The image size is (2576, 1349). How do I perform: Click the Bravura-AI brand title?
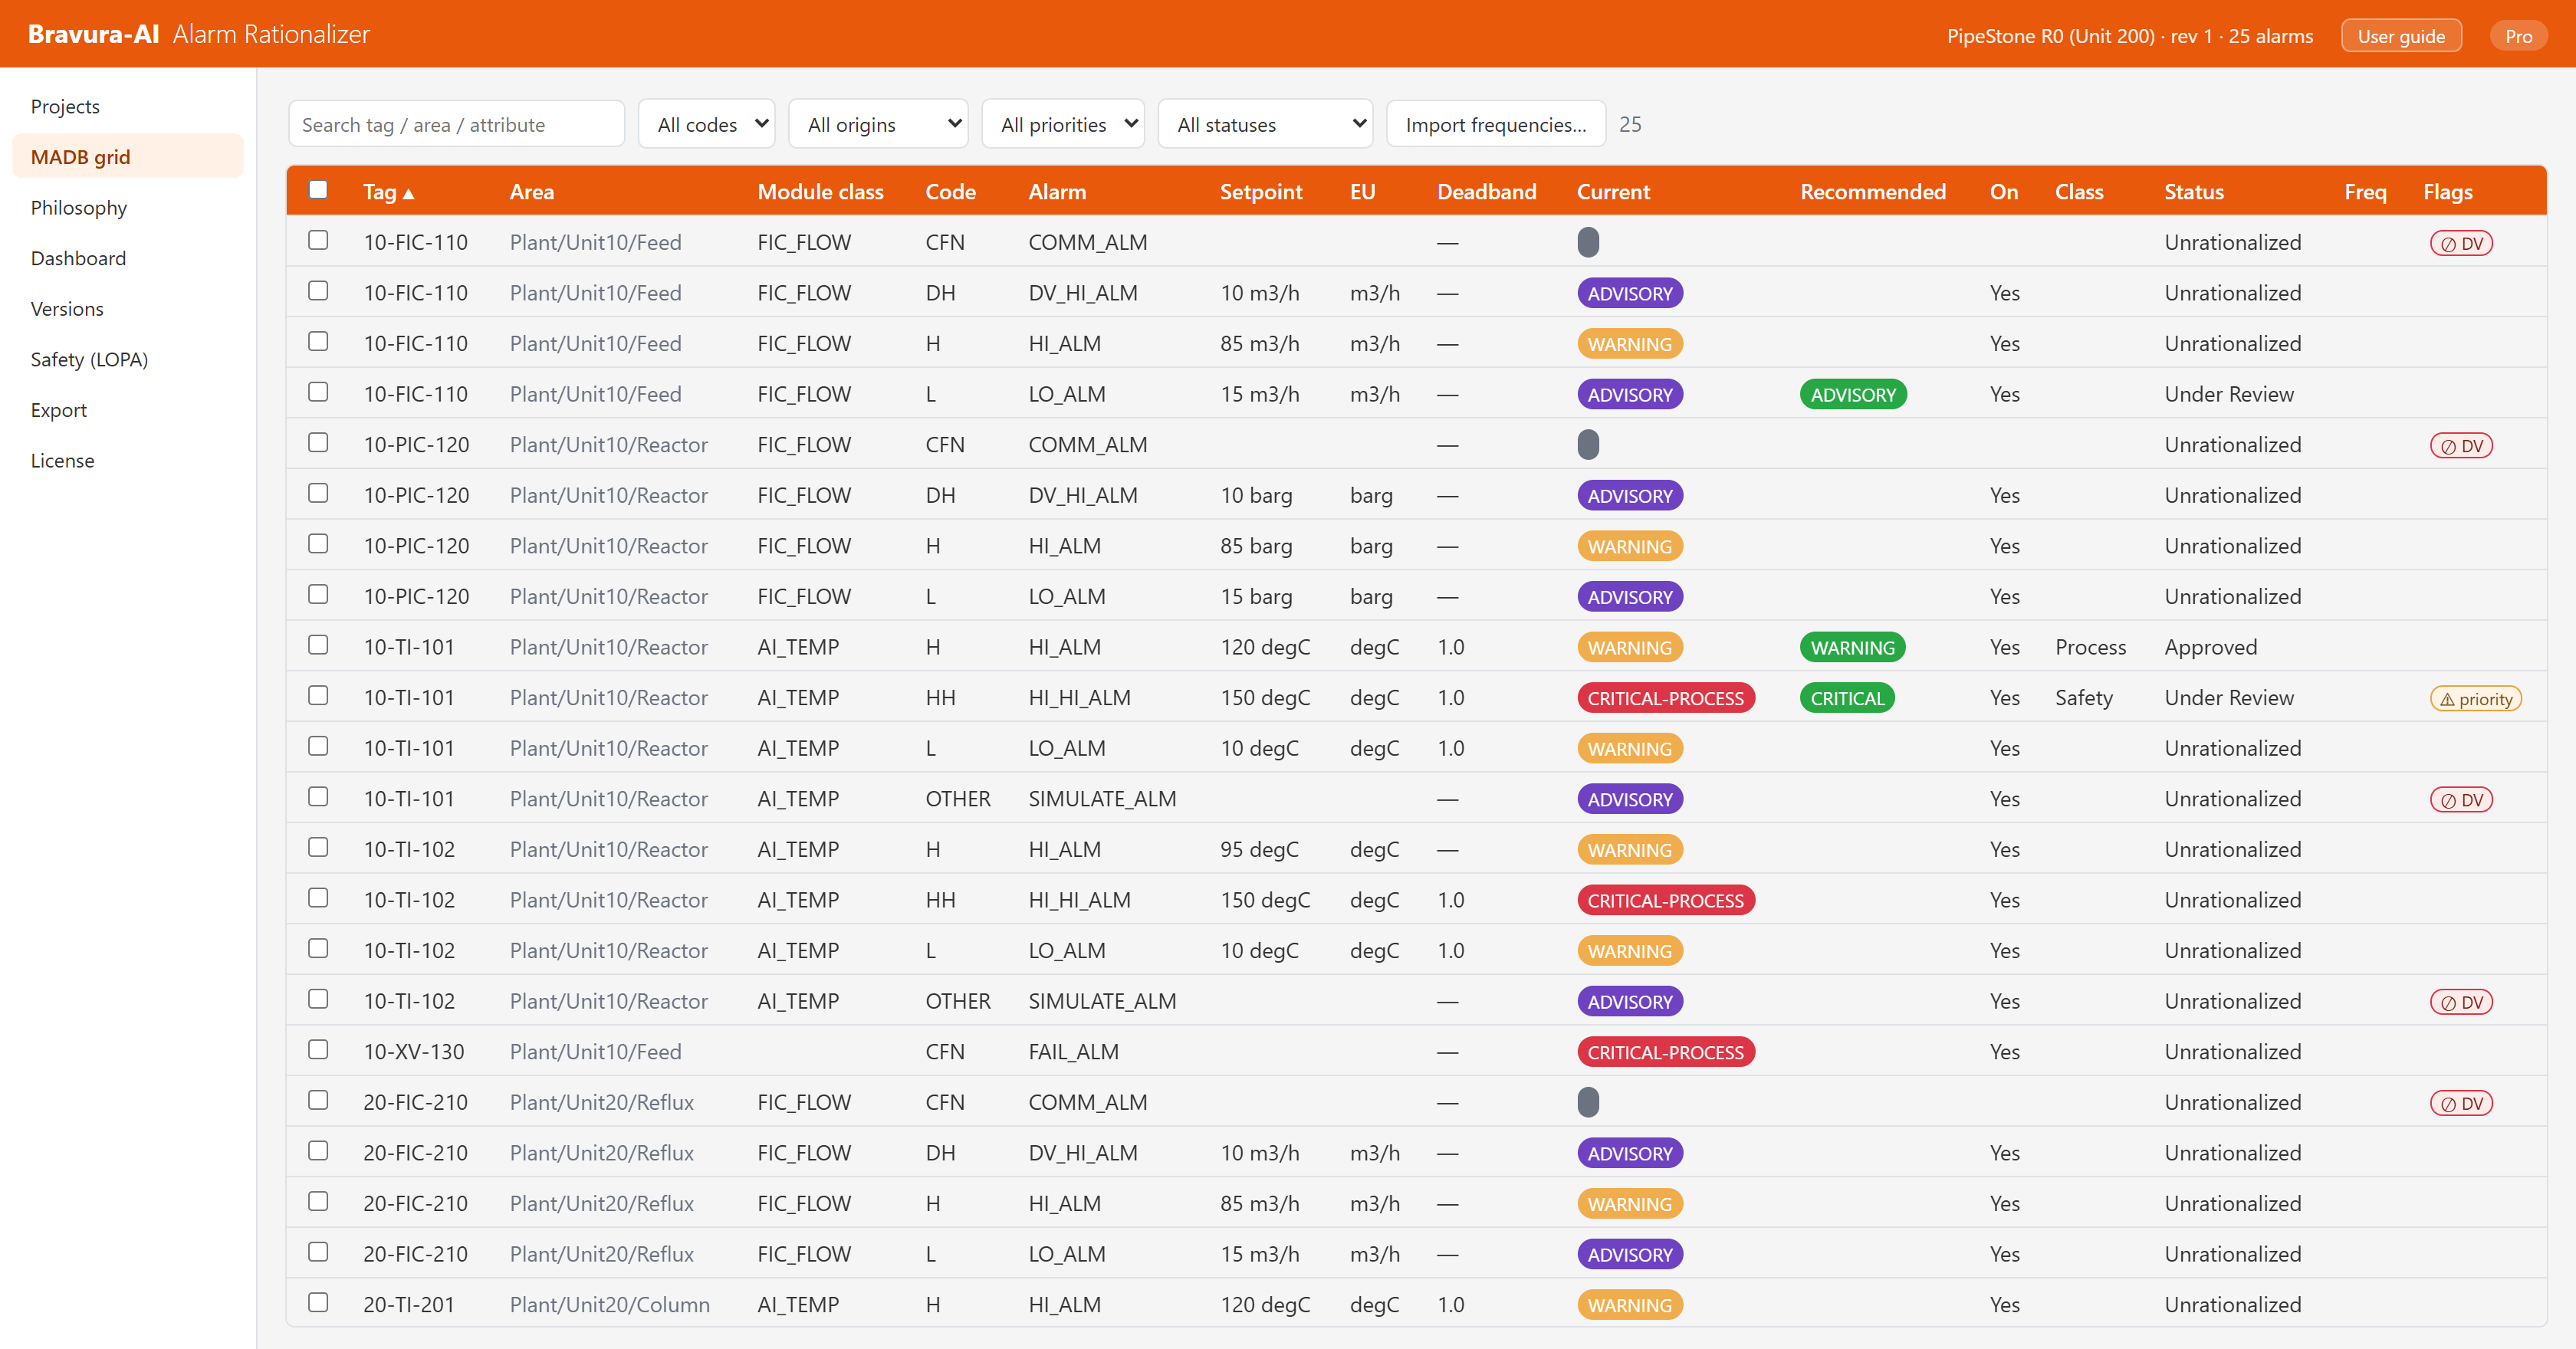93,34
